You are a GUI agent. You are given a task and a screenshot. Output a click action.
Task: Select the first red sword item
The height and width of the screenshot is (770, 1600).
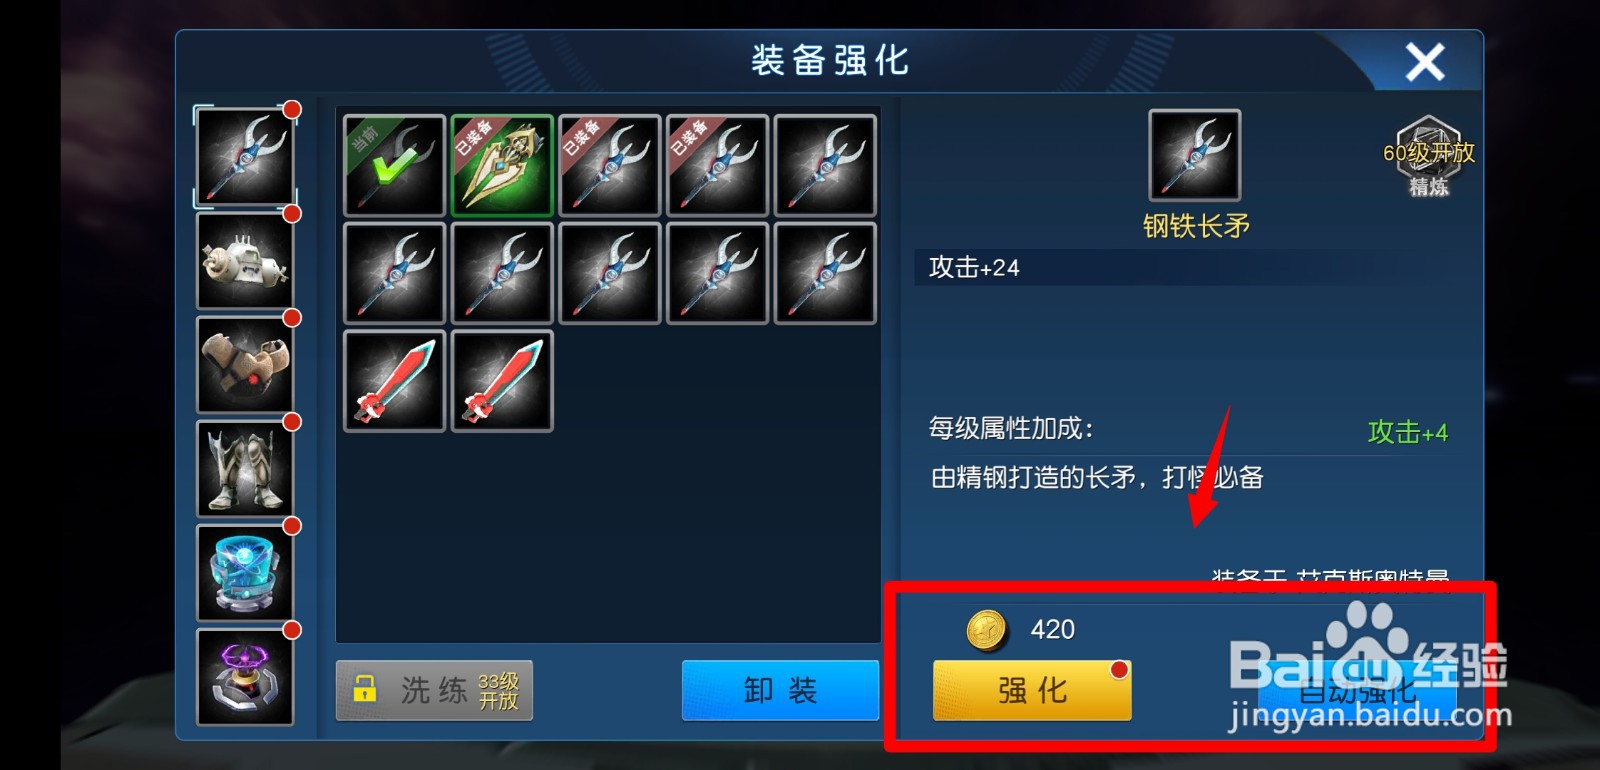pos(394,381)
